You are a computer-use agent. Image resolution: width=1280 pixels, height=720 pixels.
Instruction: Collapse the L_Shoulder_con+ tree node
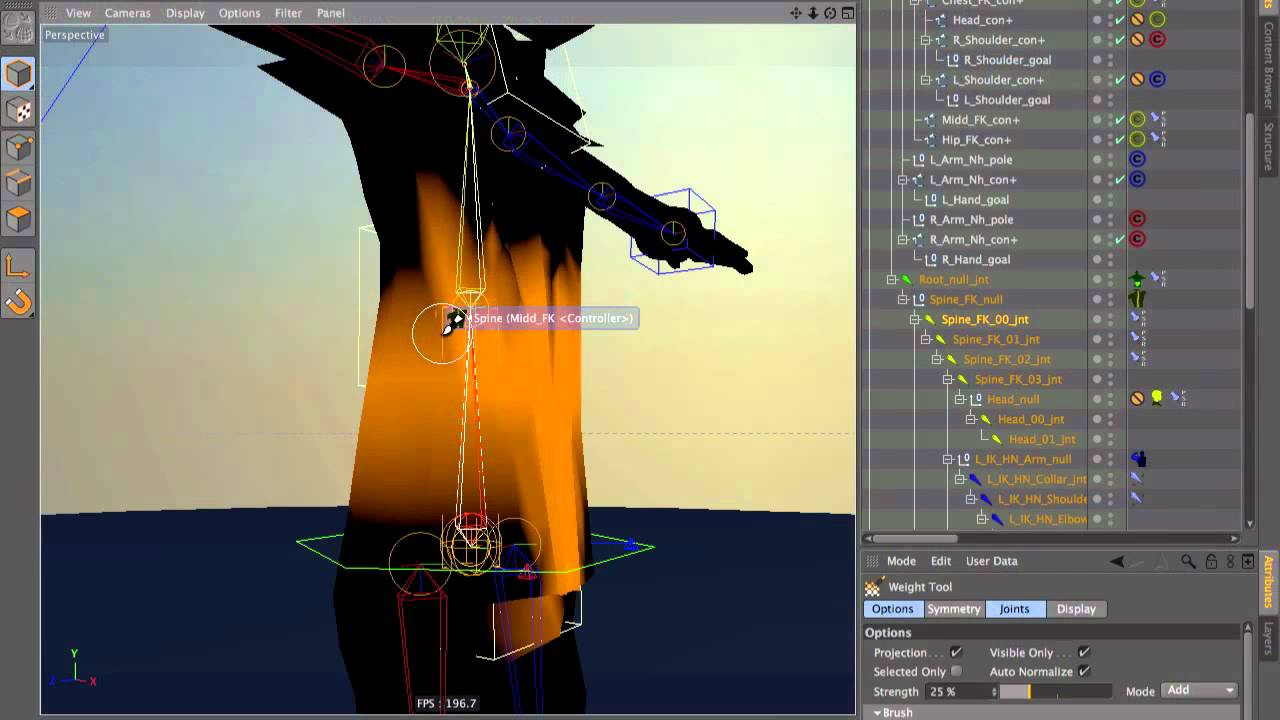[x=925, y=80]
